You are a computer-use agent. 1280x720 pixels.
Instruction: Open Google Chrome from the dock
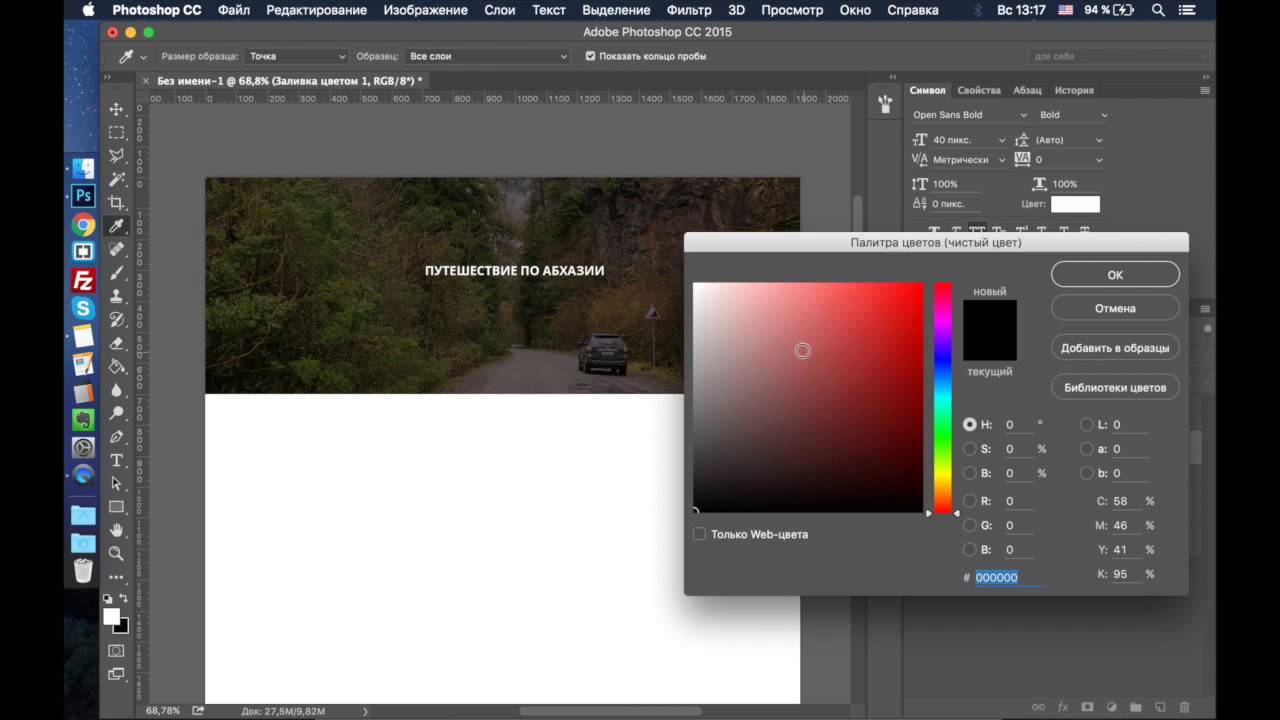[x=83, y=225]
